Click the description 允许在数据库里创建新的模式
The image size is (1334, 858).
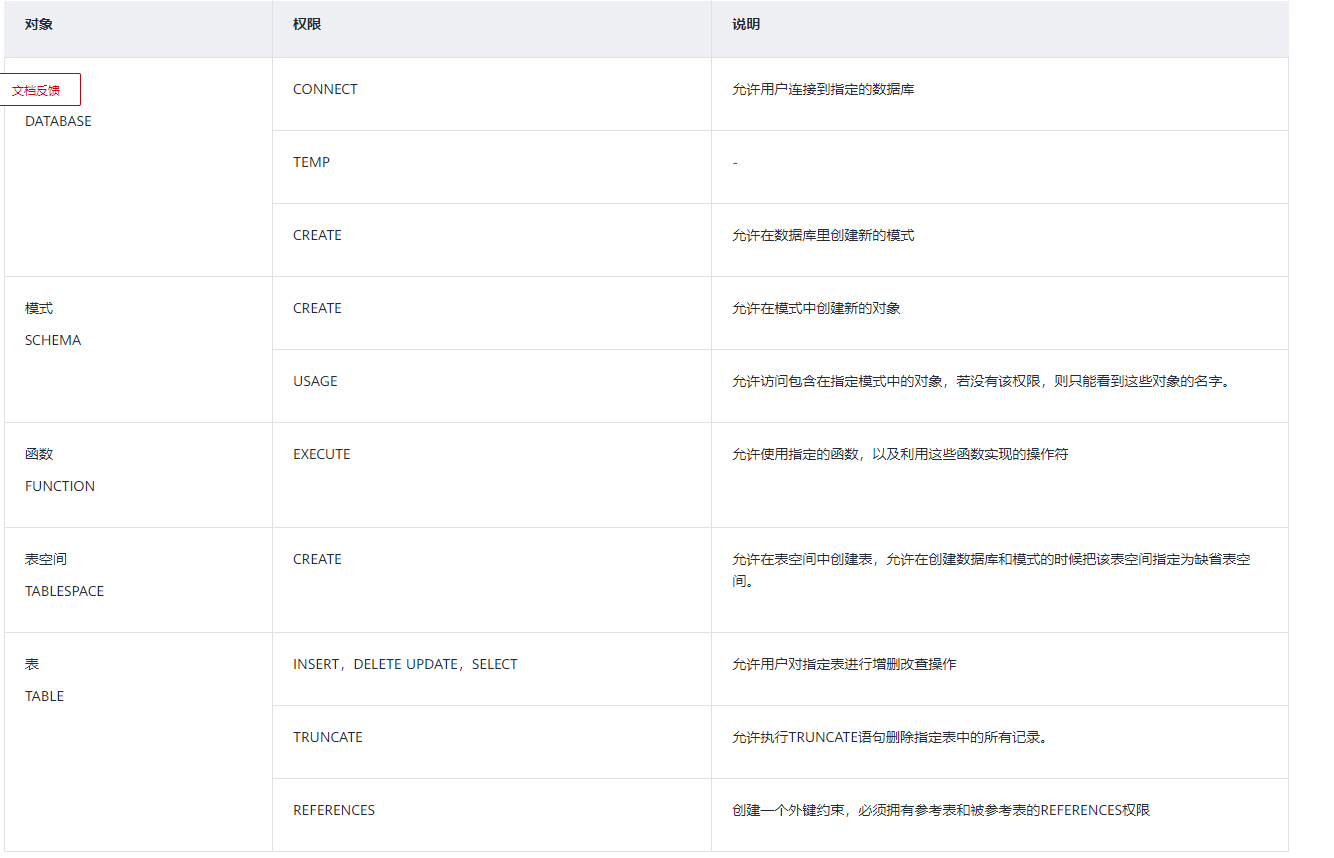[x=823, y=235]
